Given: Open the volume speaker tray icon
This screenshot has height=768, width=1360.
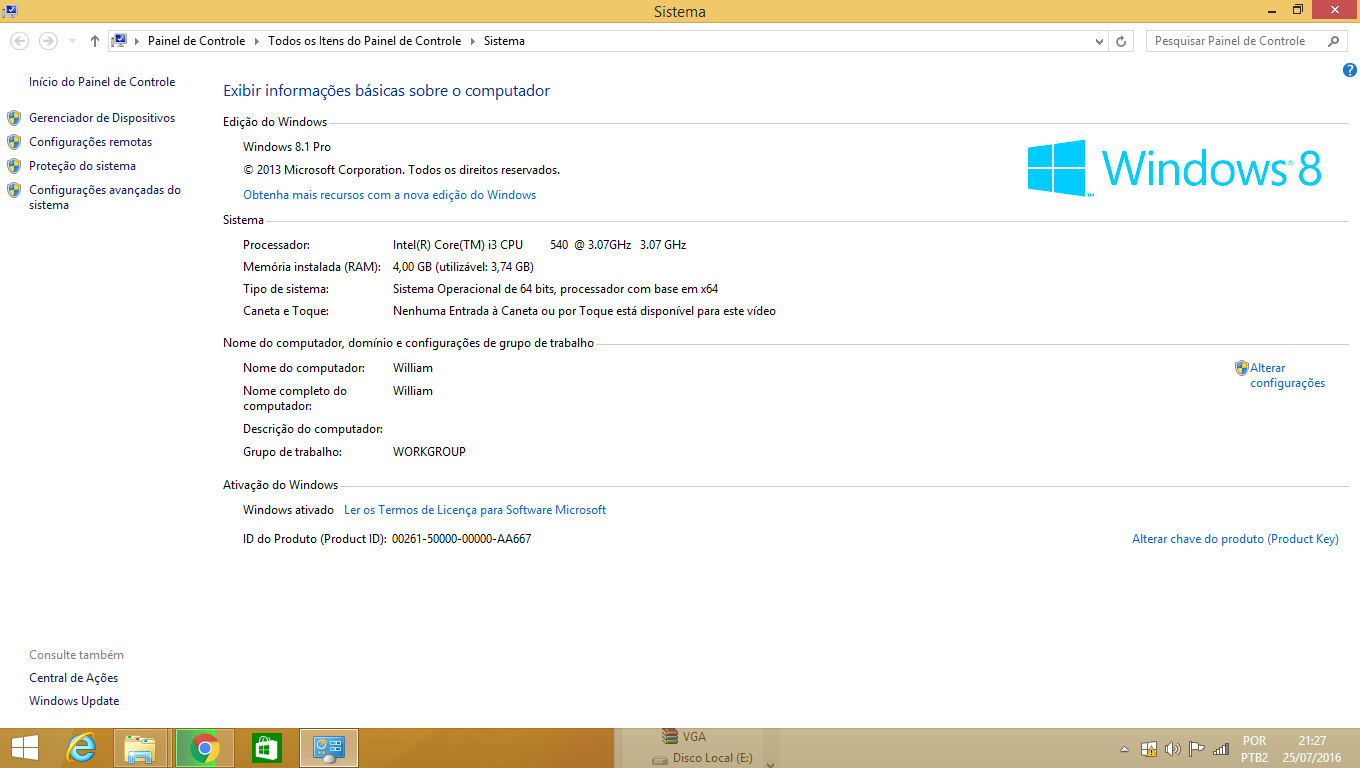Looking at the screenshot, I should [1172, 749].
